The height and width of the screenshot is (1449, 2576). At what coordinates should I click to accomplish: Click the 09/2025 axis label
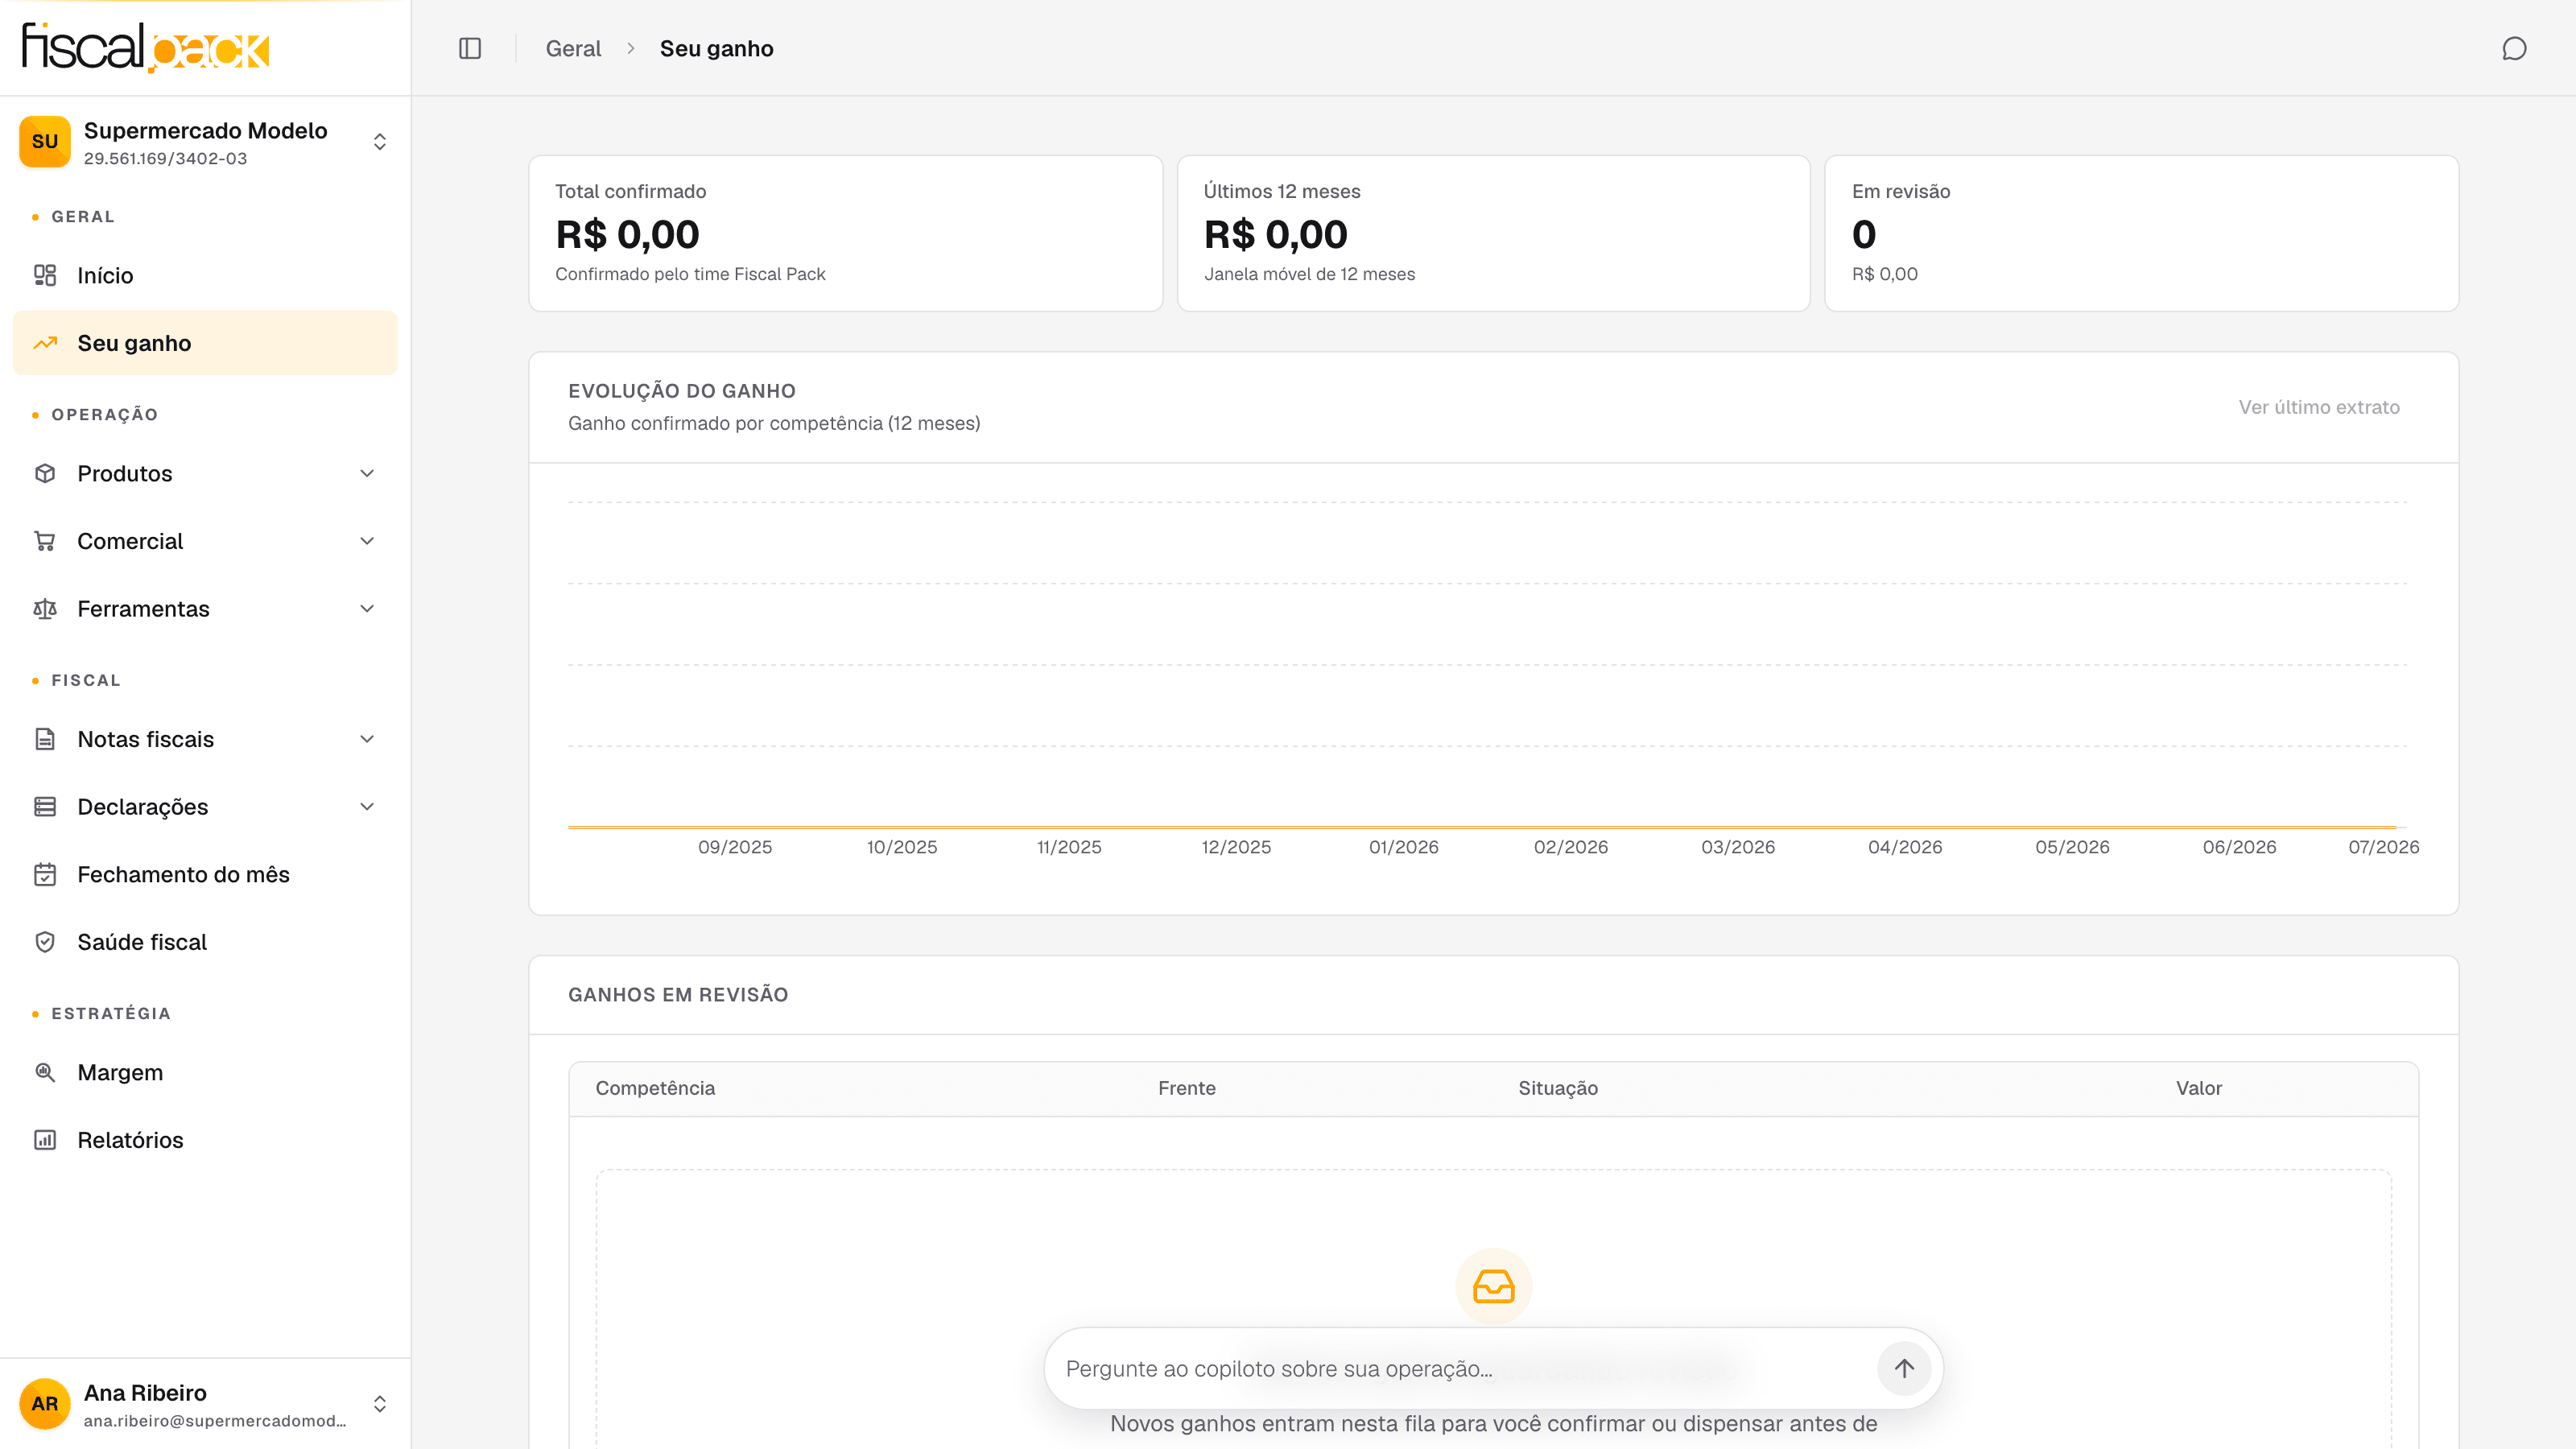(735, 847)
